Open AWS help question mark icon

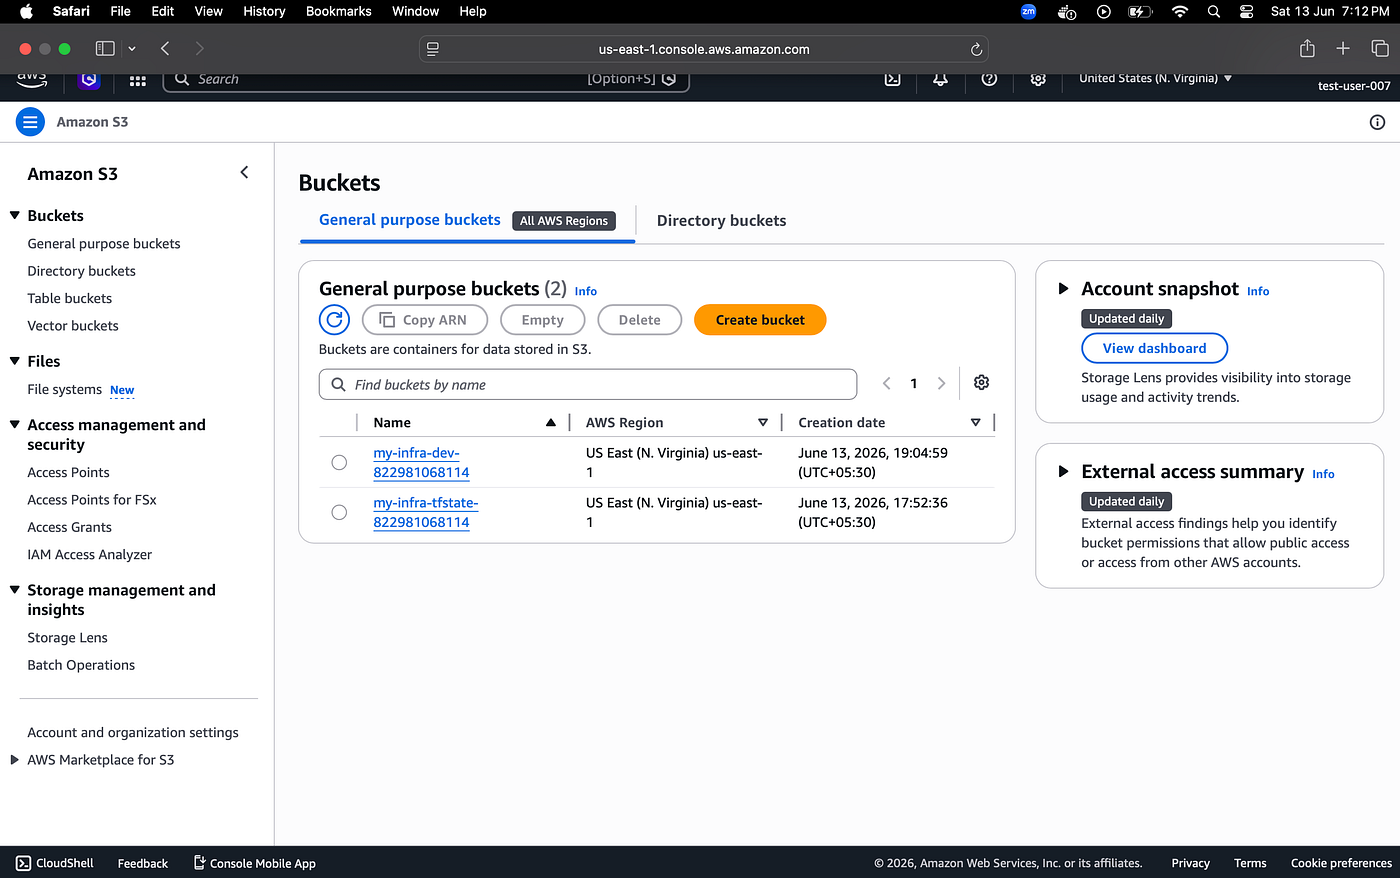(989, 79)
